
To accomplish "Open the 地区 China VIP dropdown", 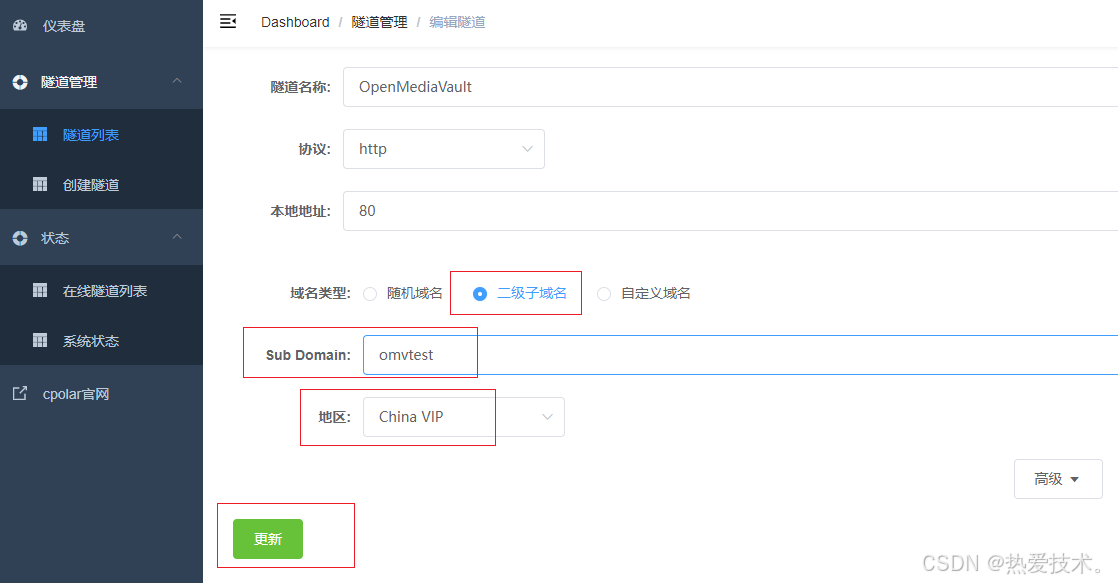I will [x=463, y=417].
